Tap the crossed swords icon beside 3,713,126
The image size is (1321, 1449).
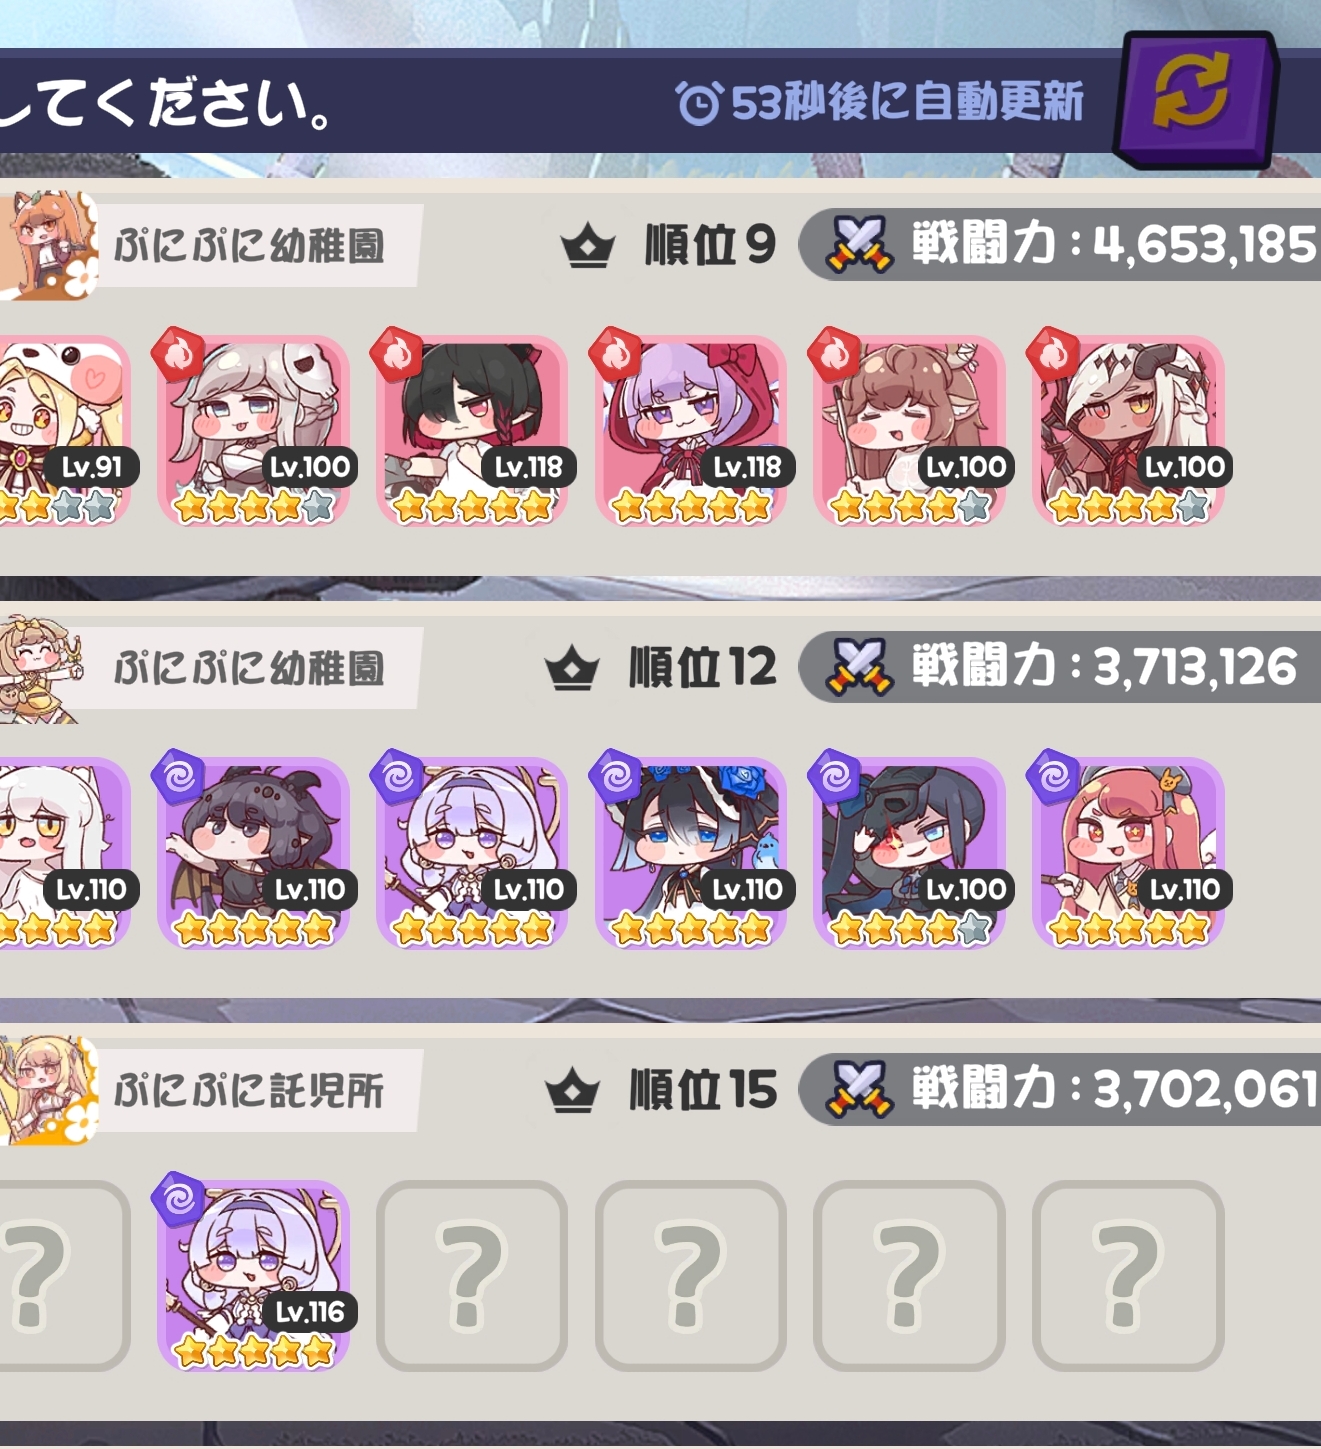pos(859,667)
